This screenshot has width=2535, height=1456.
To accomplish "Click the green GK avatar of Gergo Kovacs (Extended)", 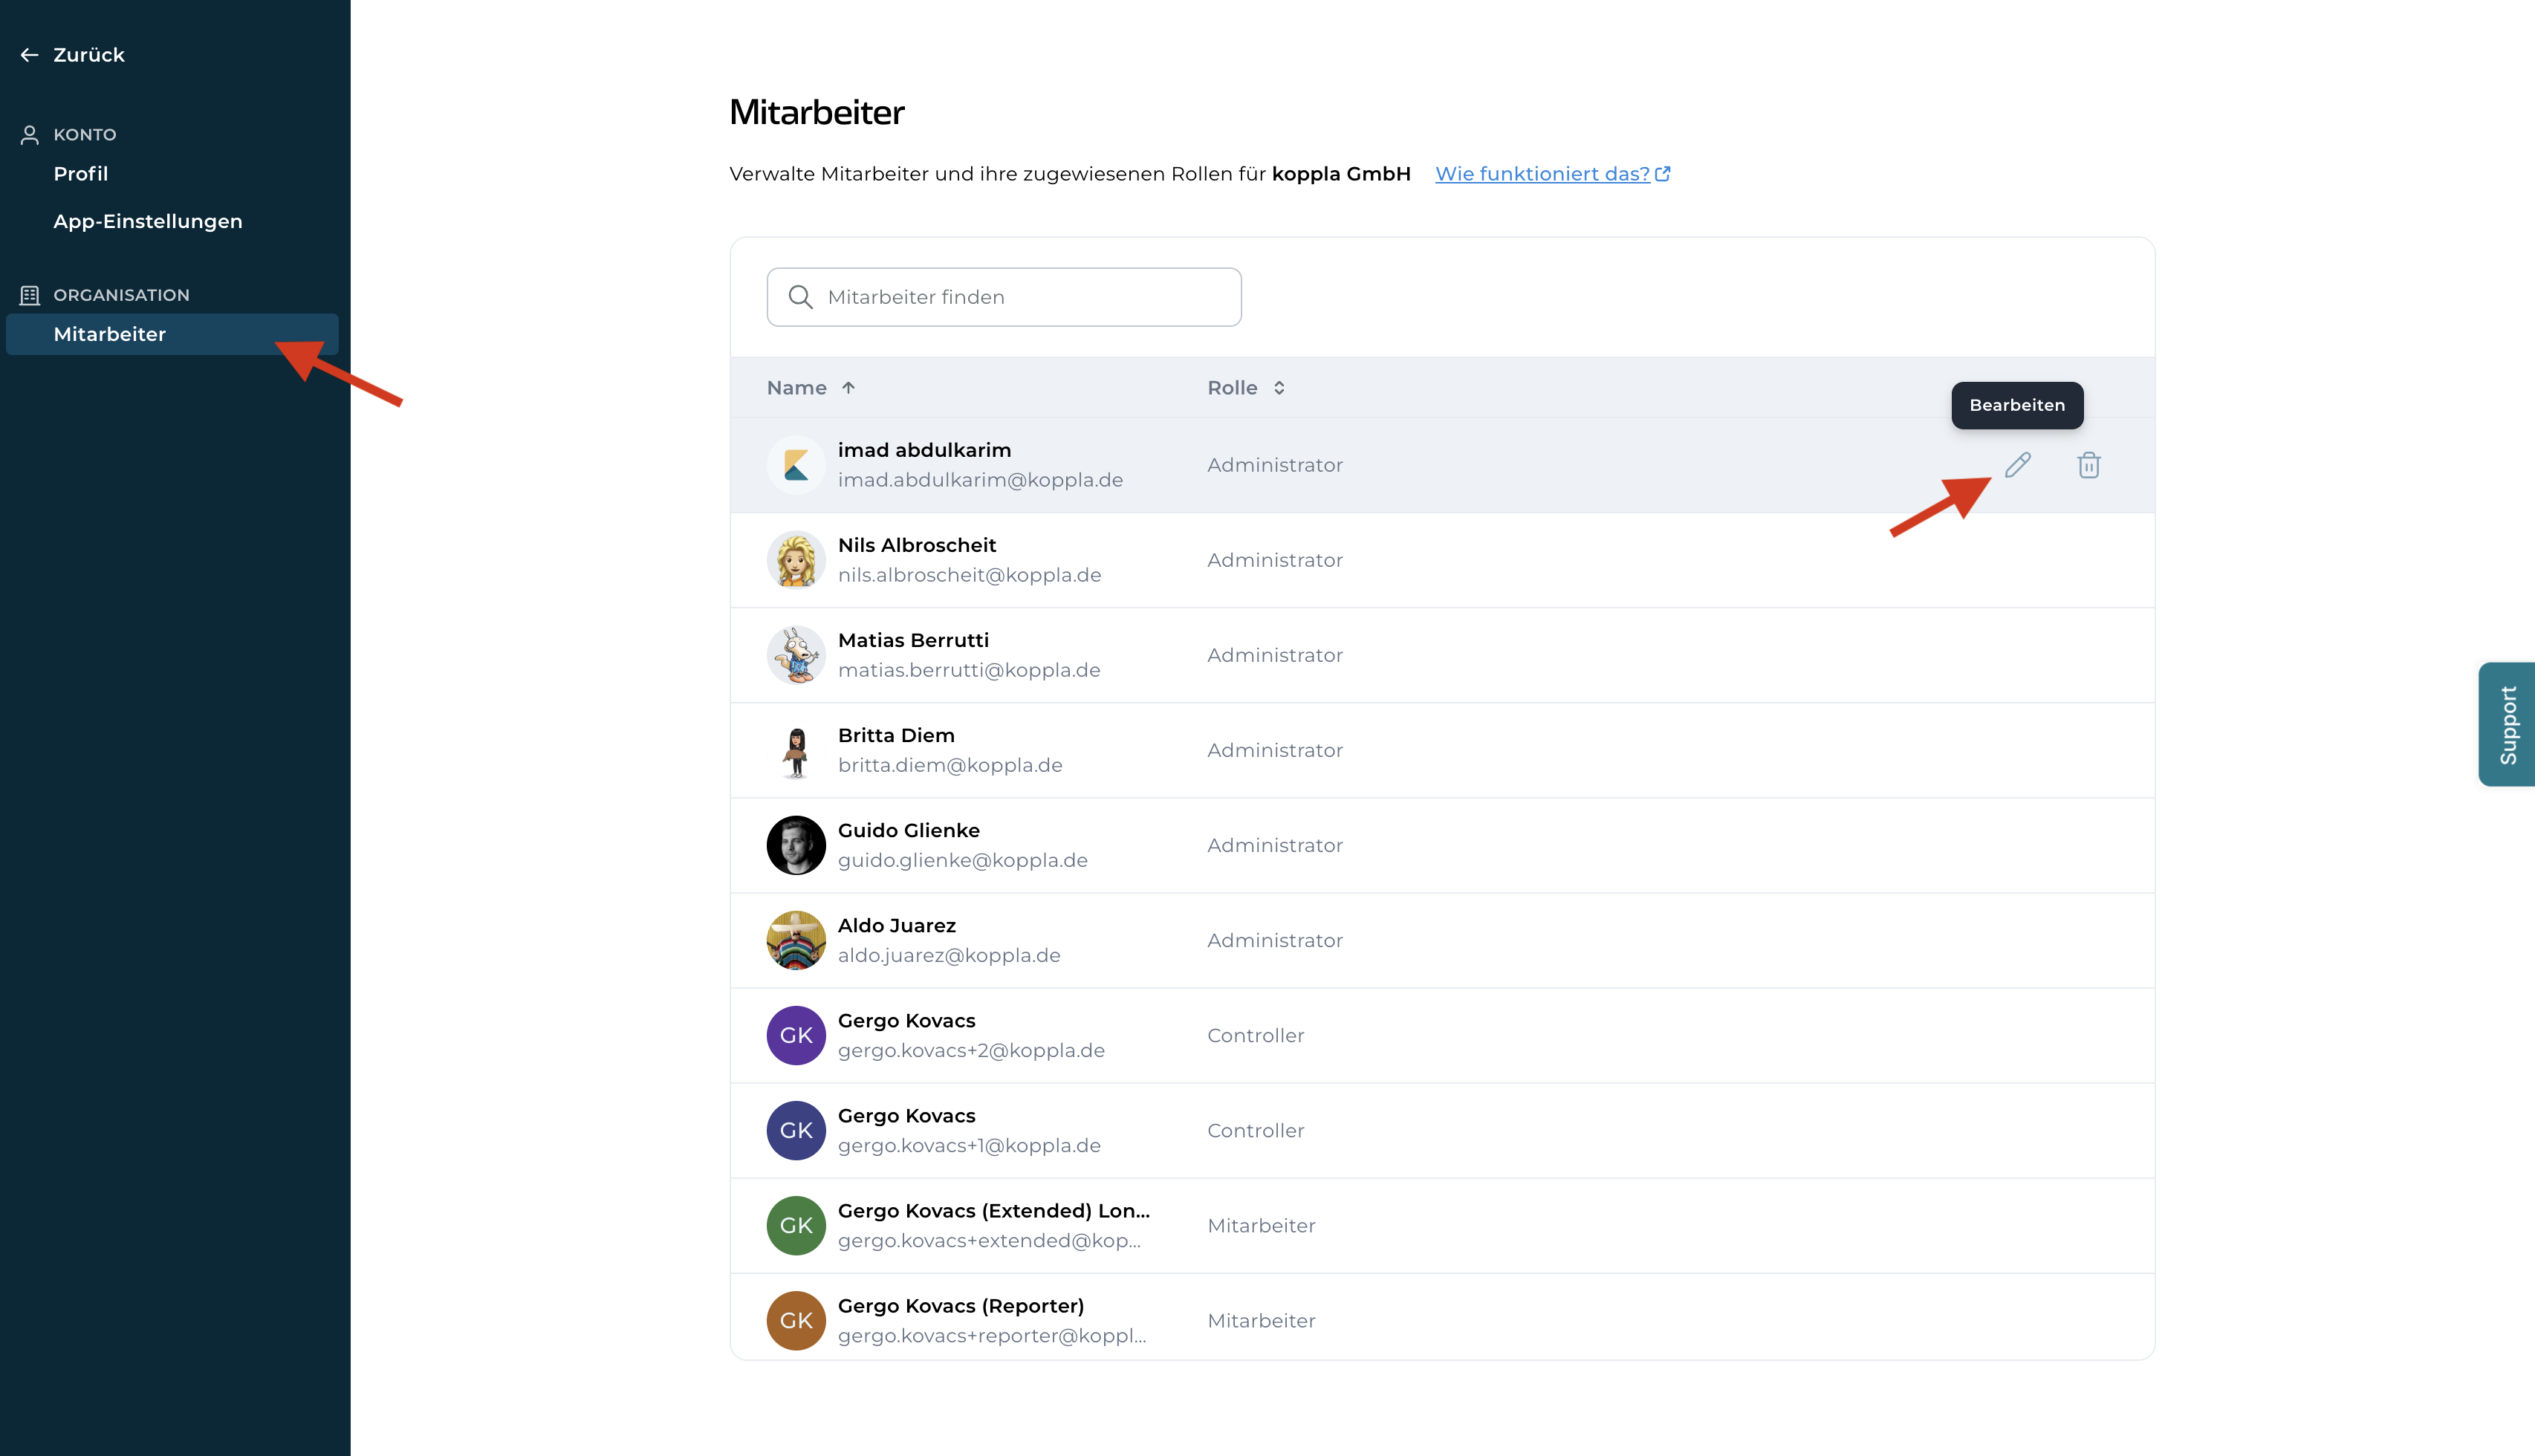I will pos(796,1225).
